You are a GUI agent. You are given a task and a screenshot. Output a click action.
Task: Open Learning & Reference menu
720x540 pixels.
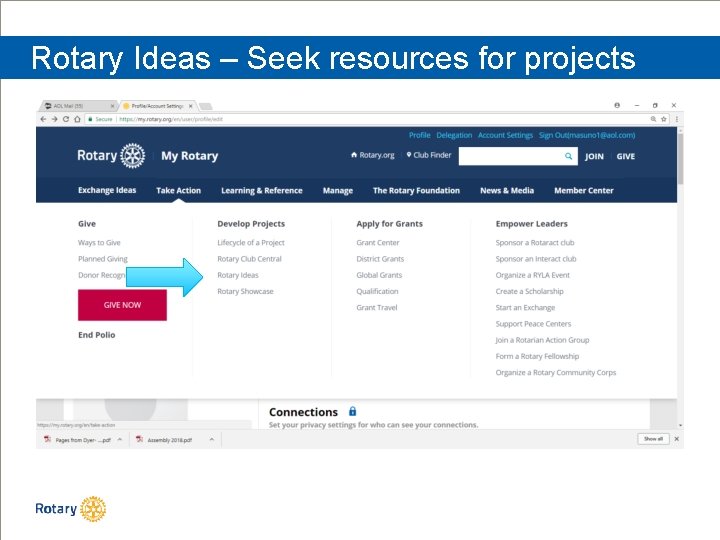262,191
